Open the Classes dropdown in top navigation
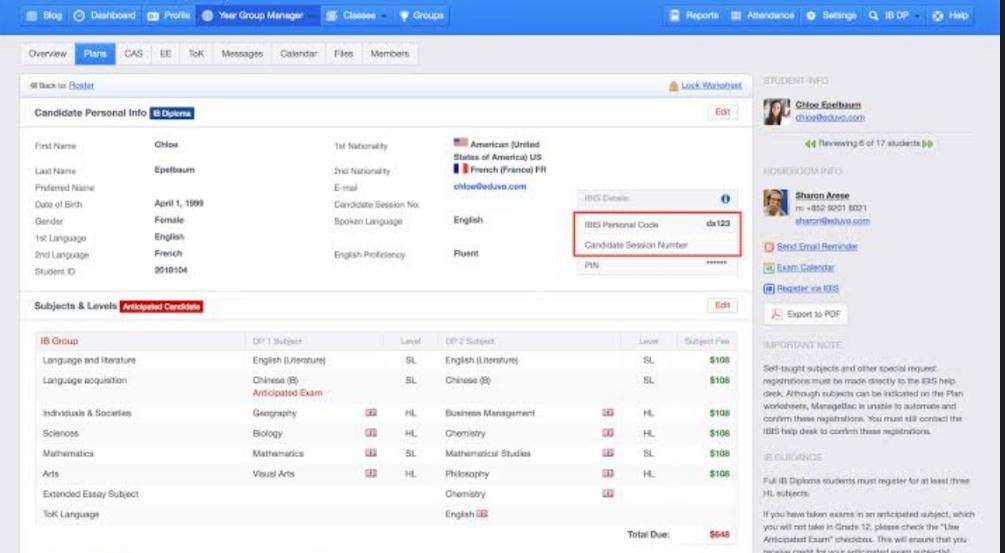This screenshot has height=553, width=1005. (359, 15)
